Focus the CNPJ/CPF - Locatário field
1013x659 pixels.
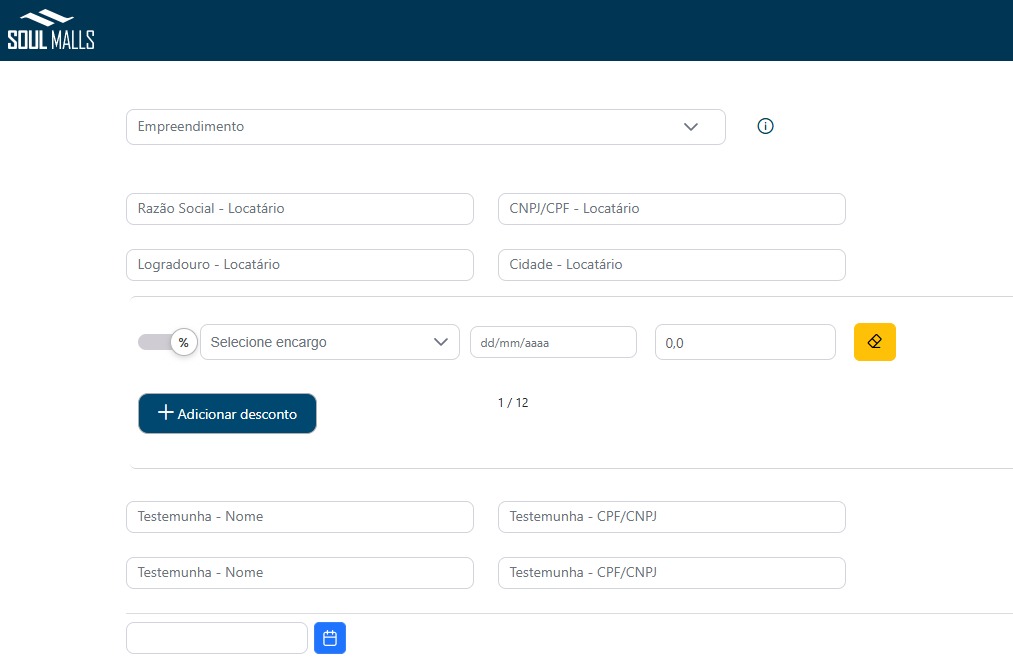tap(672, 209)
